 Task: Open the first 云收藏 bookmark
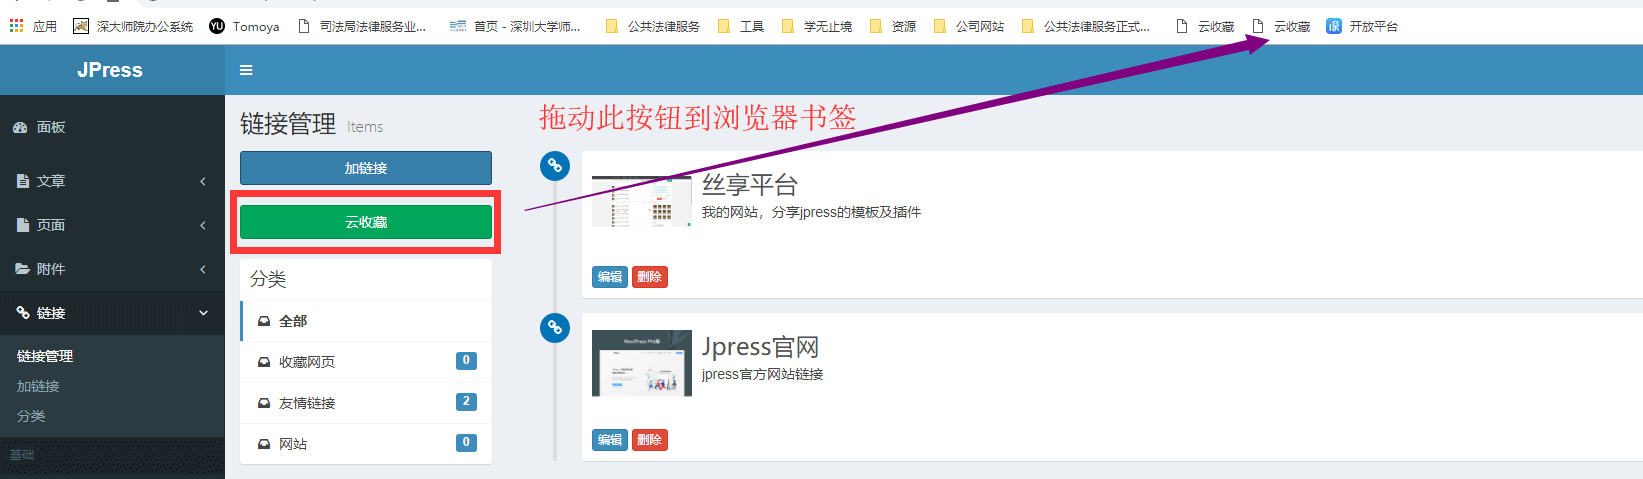click(x=1206, y=26)
